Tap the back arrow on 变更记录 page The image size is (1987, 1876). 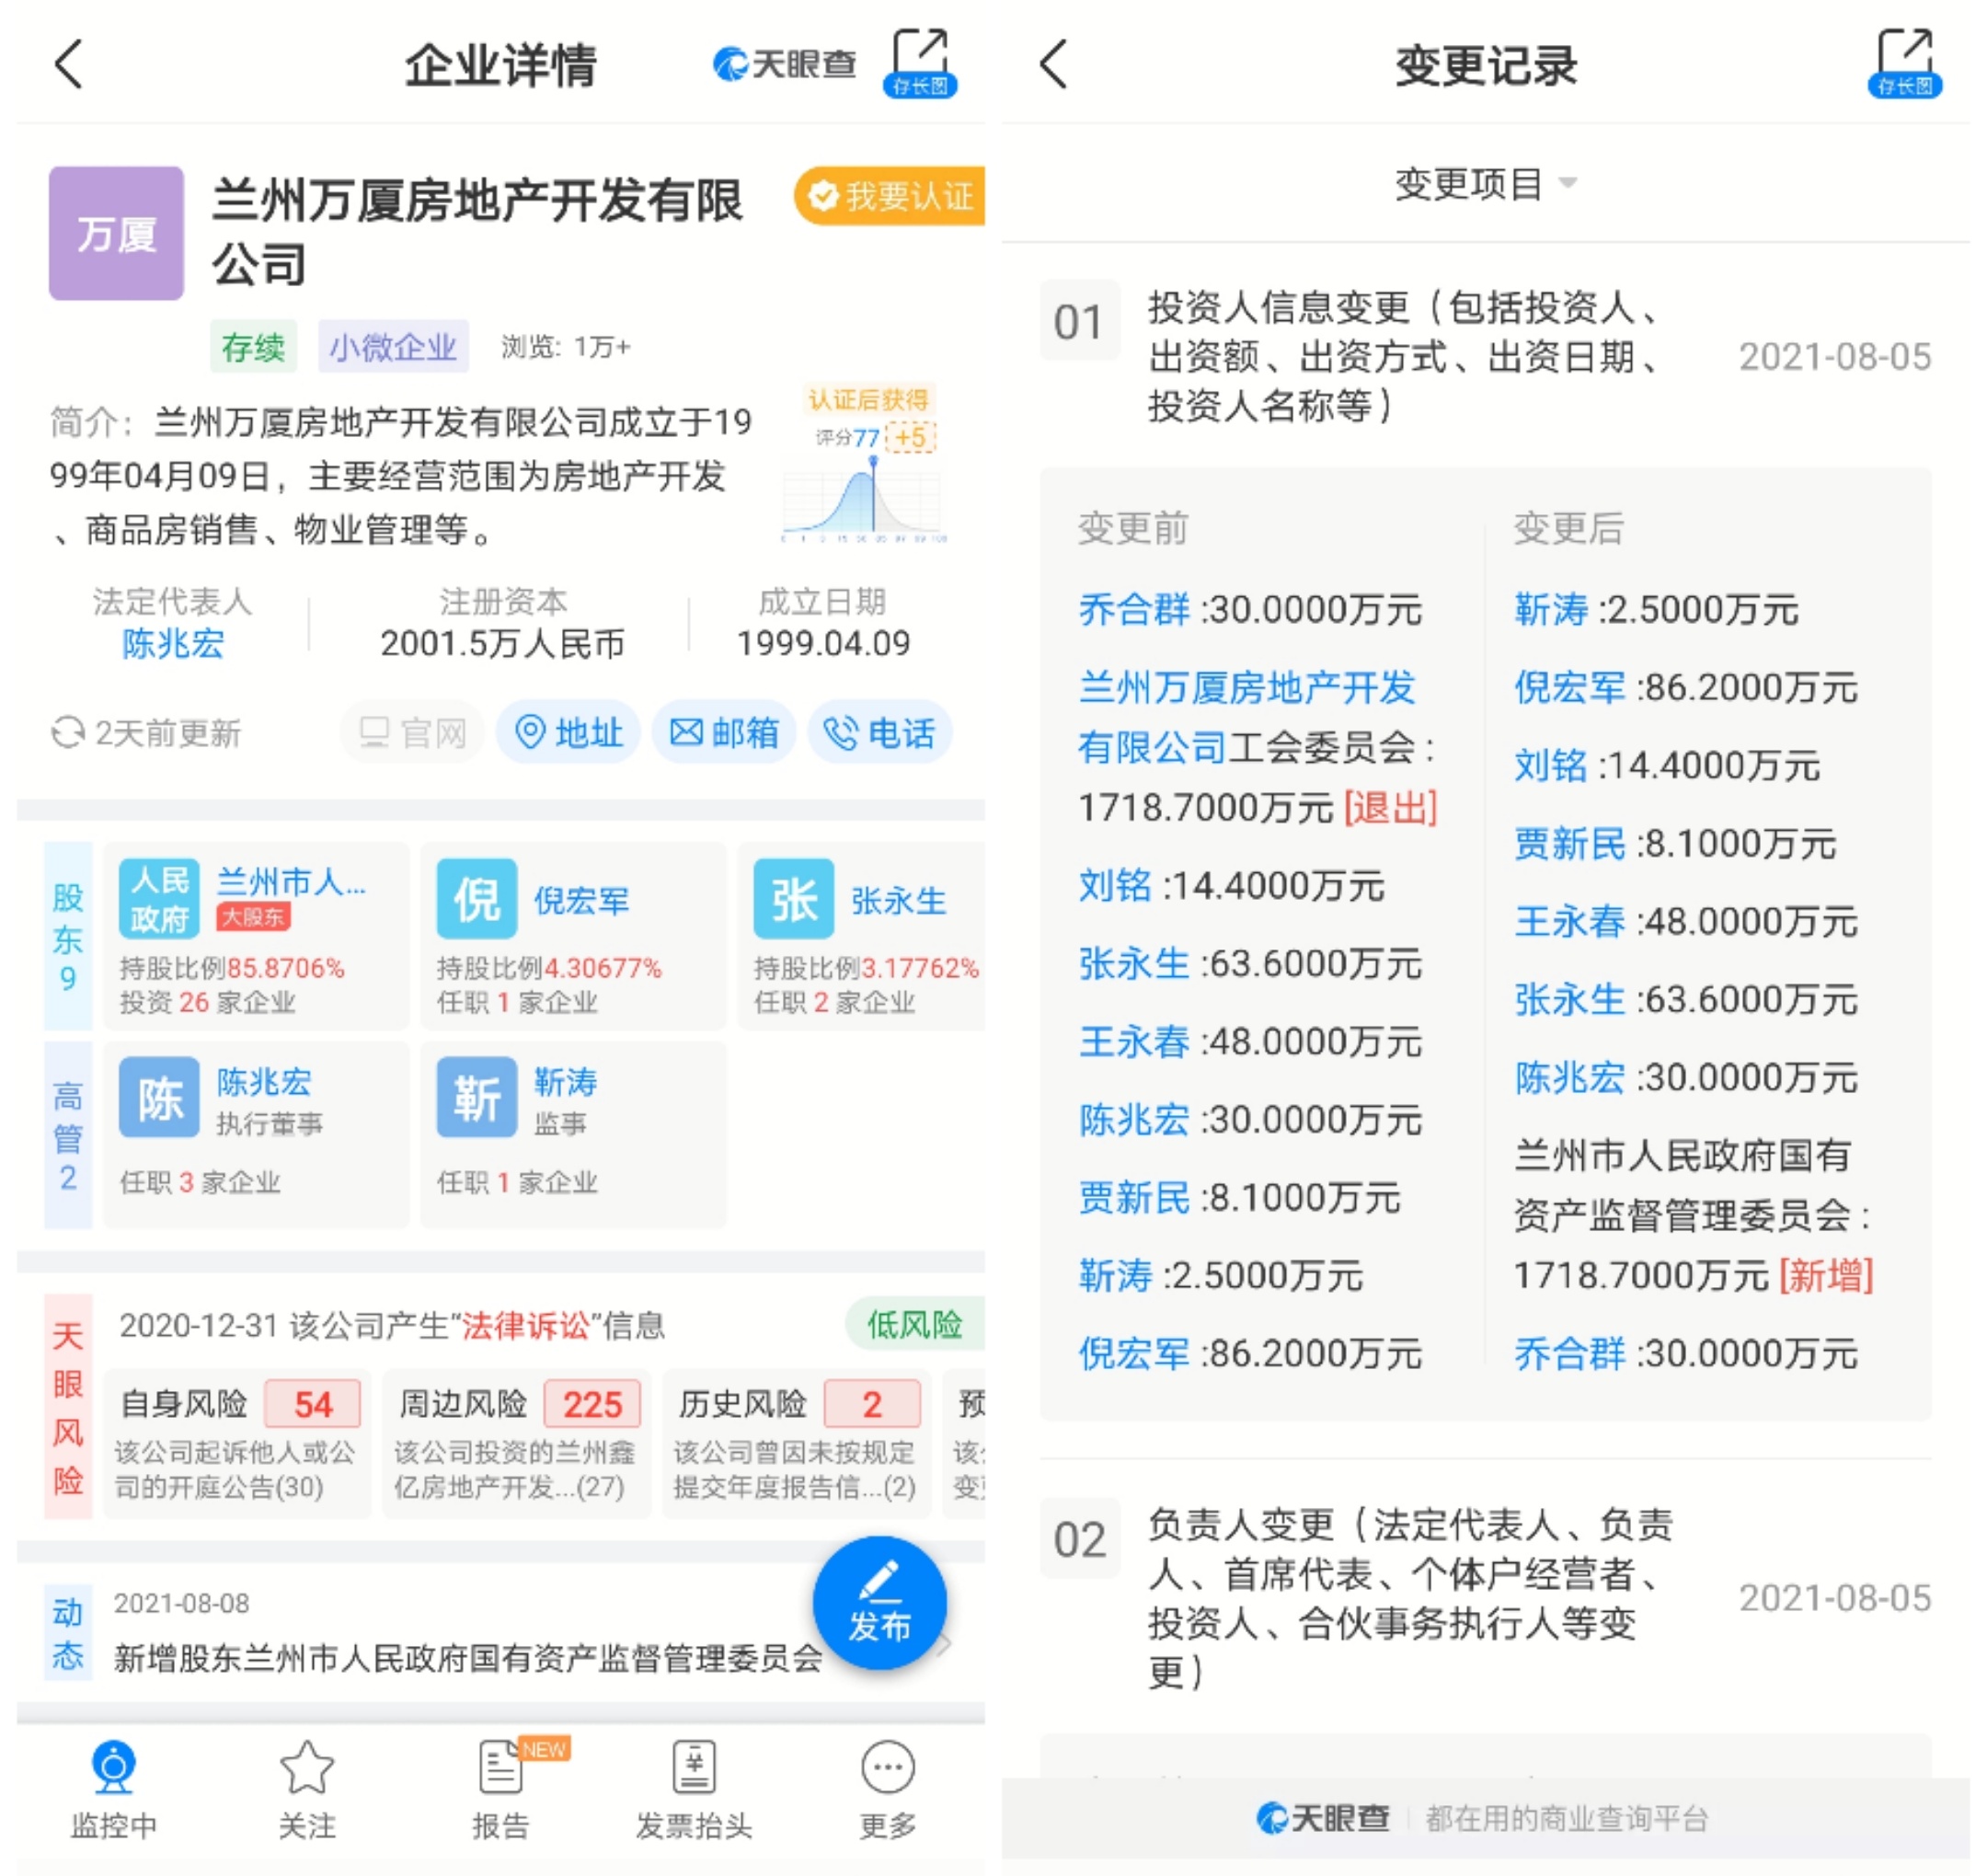(1053, 65)
